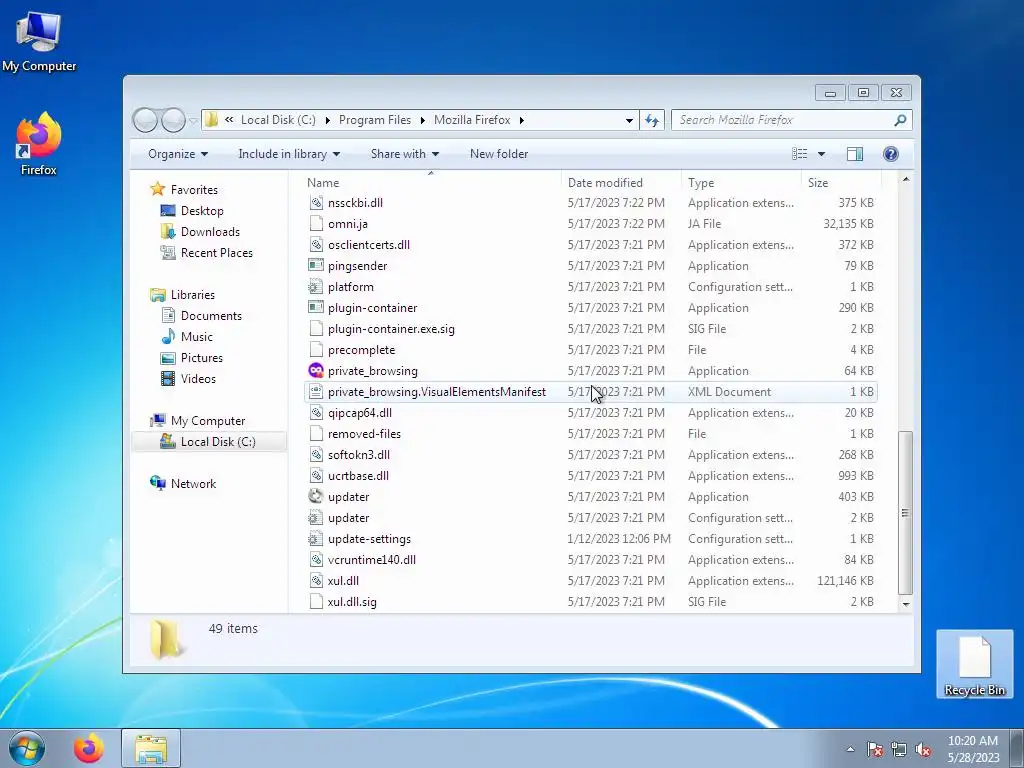Click the Favorites star icon
The width and height of the screenshot is (1024, 768).
[157, 189]
